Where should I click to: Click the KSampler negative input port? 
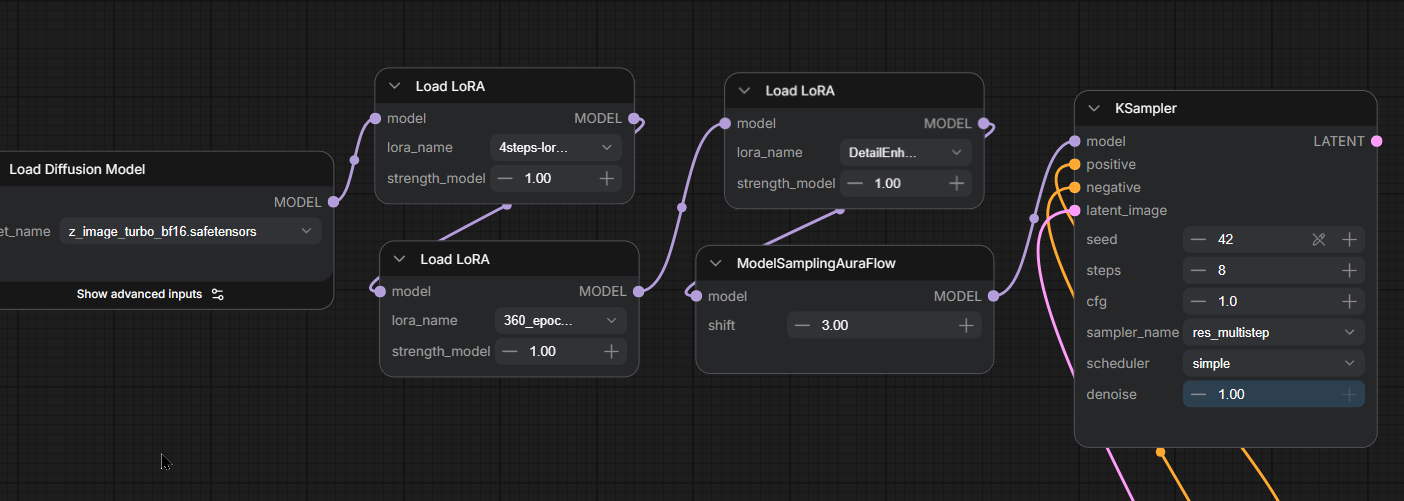coord(1075,187)
